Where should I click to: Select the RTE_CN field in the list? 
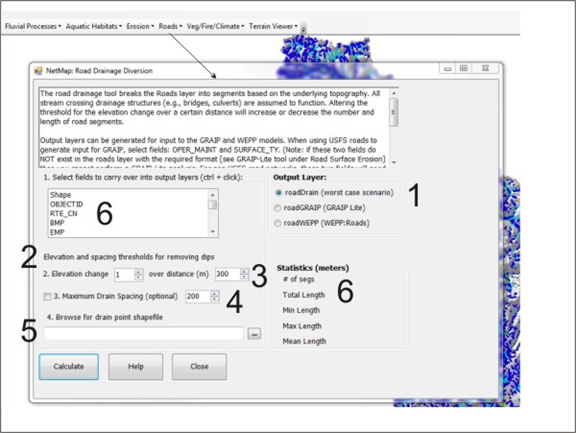pyautogui.click(x=64, y=213)
